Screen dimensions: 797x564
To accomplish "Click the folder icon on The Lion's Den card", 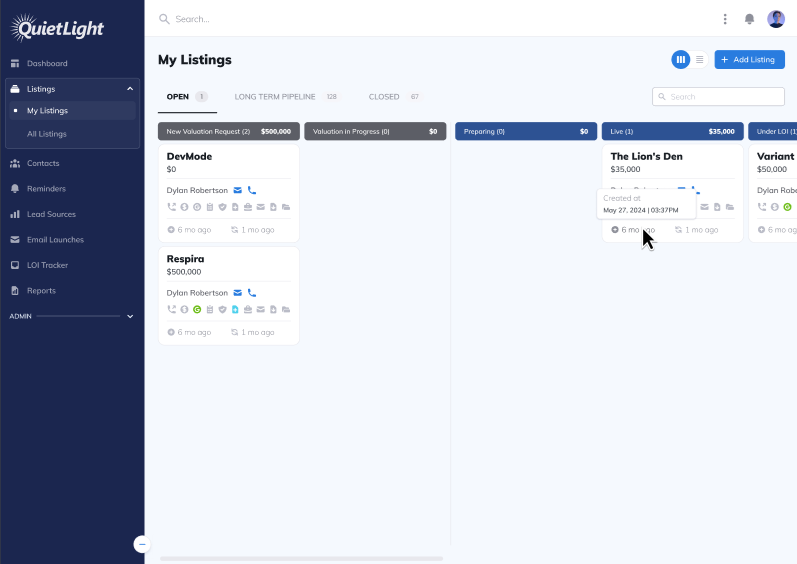I will point(729,207).
